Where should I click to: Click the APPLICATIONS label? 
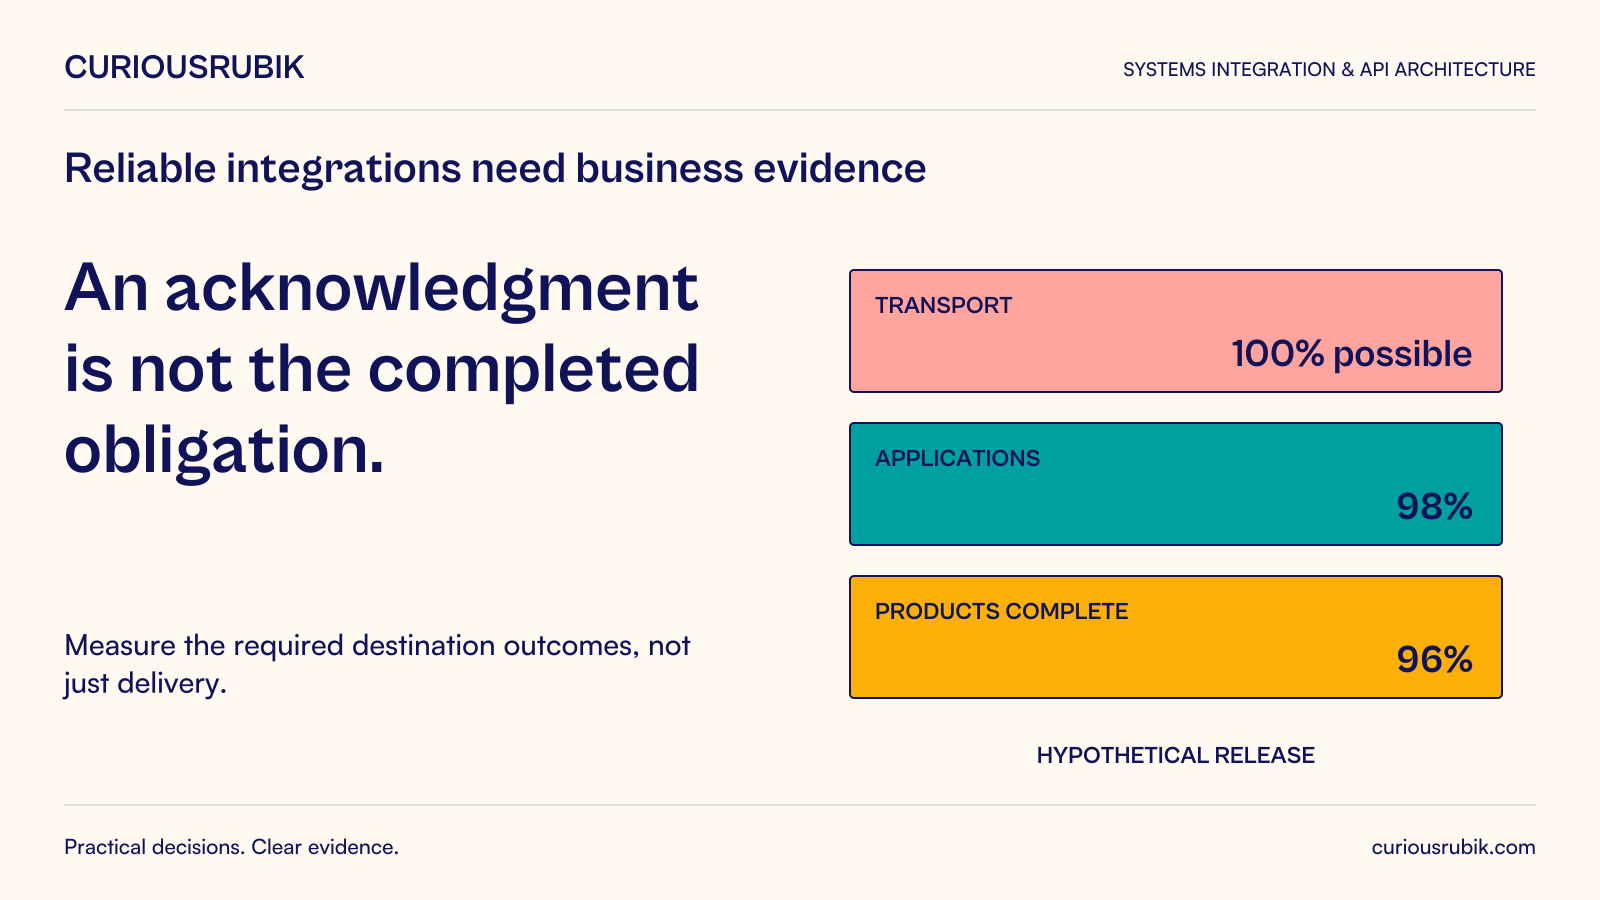point(957,458)
